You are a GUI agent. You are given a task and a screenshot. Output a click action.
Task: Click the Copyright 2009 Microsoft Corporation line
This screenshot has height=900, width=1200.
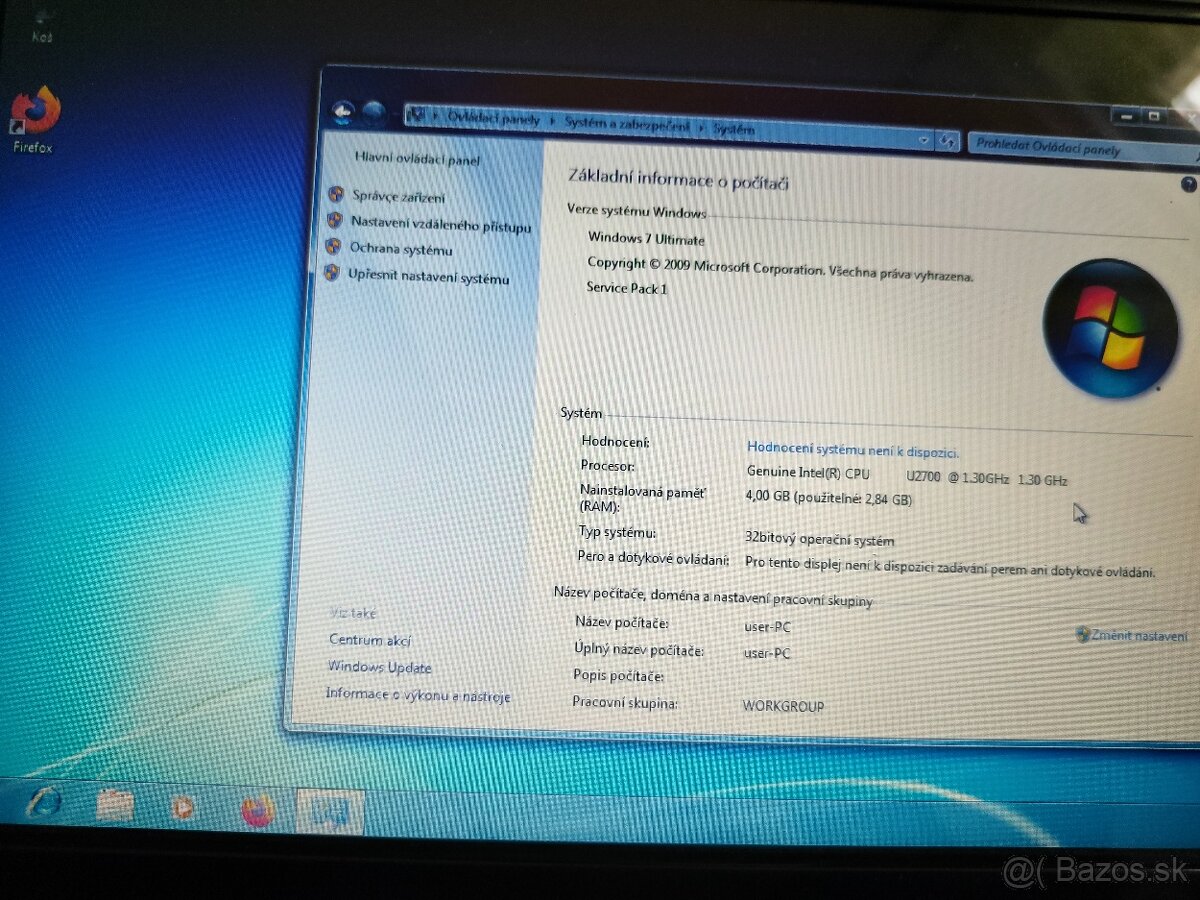coord(780,268)
